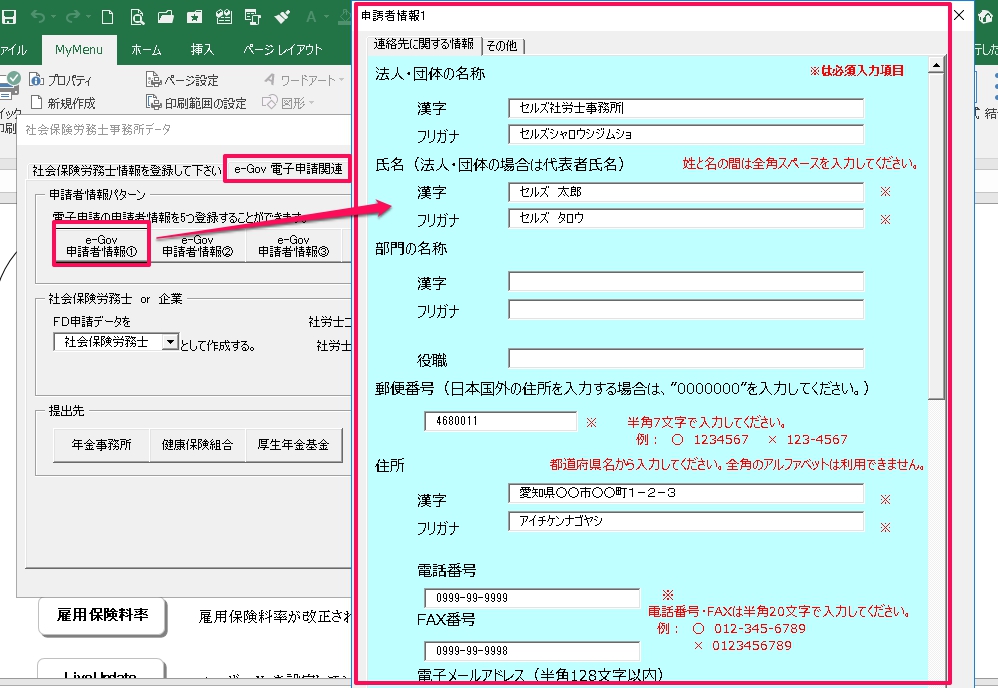Expand the 図形 dropdown arrow
The image size is (998, 688).
point(312,102)
